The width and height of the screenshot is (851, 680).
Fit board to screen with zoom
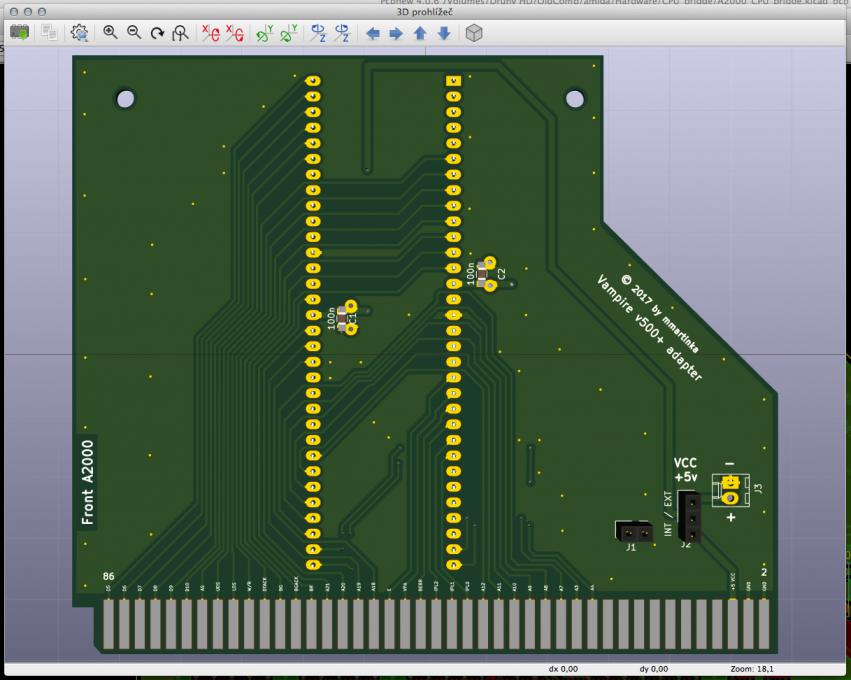click(x=179, y=33)
